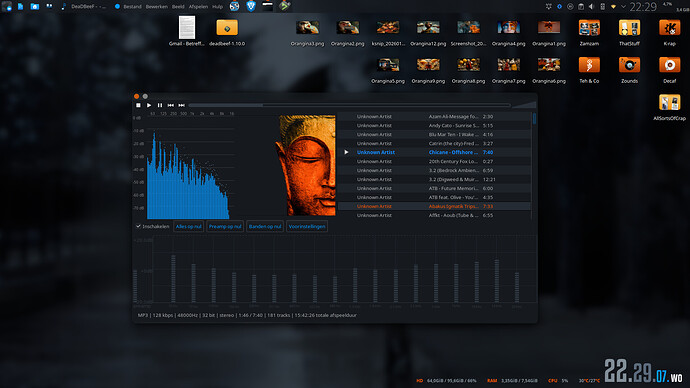The image size is (690, 388).
Task: Pause the current track
Action: coord(160,105)
